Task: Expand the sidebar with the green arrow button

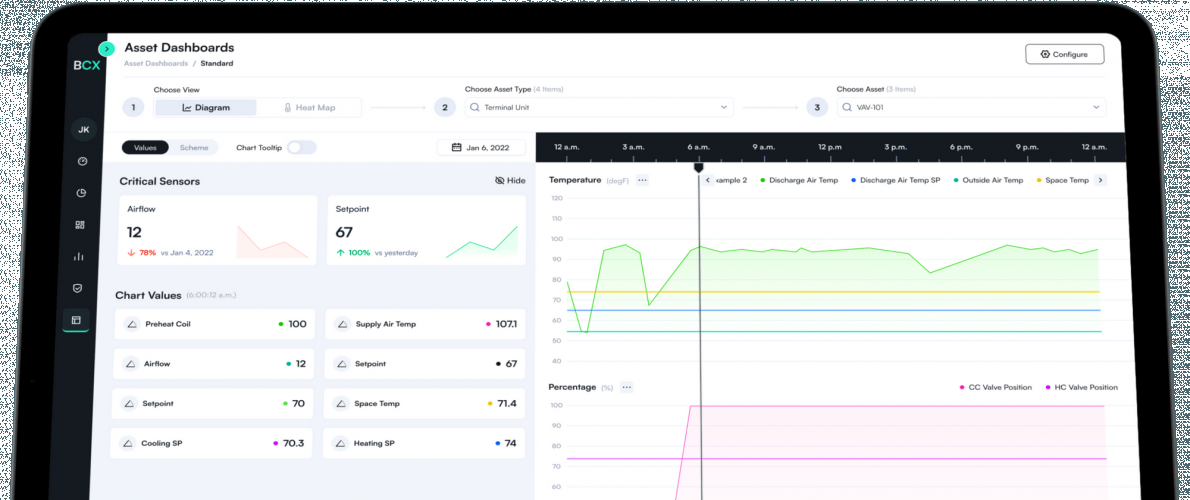Action: [x=107, y=48]
